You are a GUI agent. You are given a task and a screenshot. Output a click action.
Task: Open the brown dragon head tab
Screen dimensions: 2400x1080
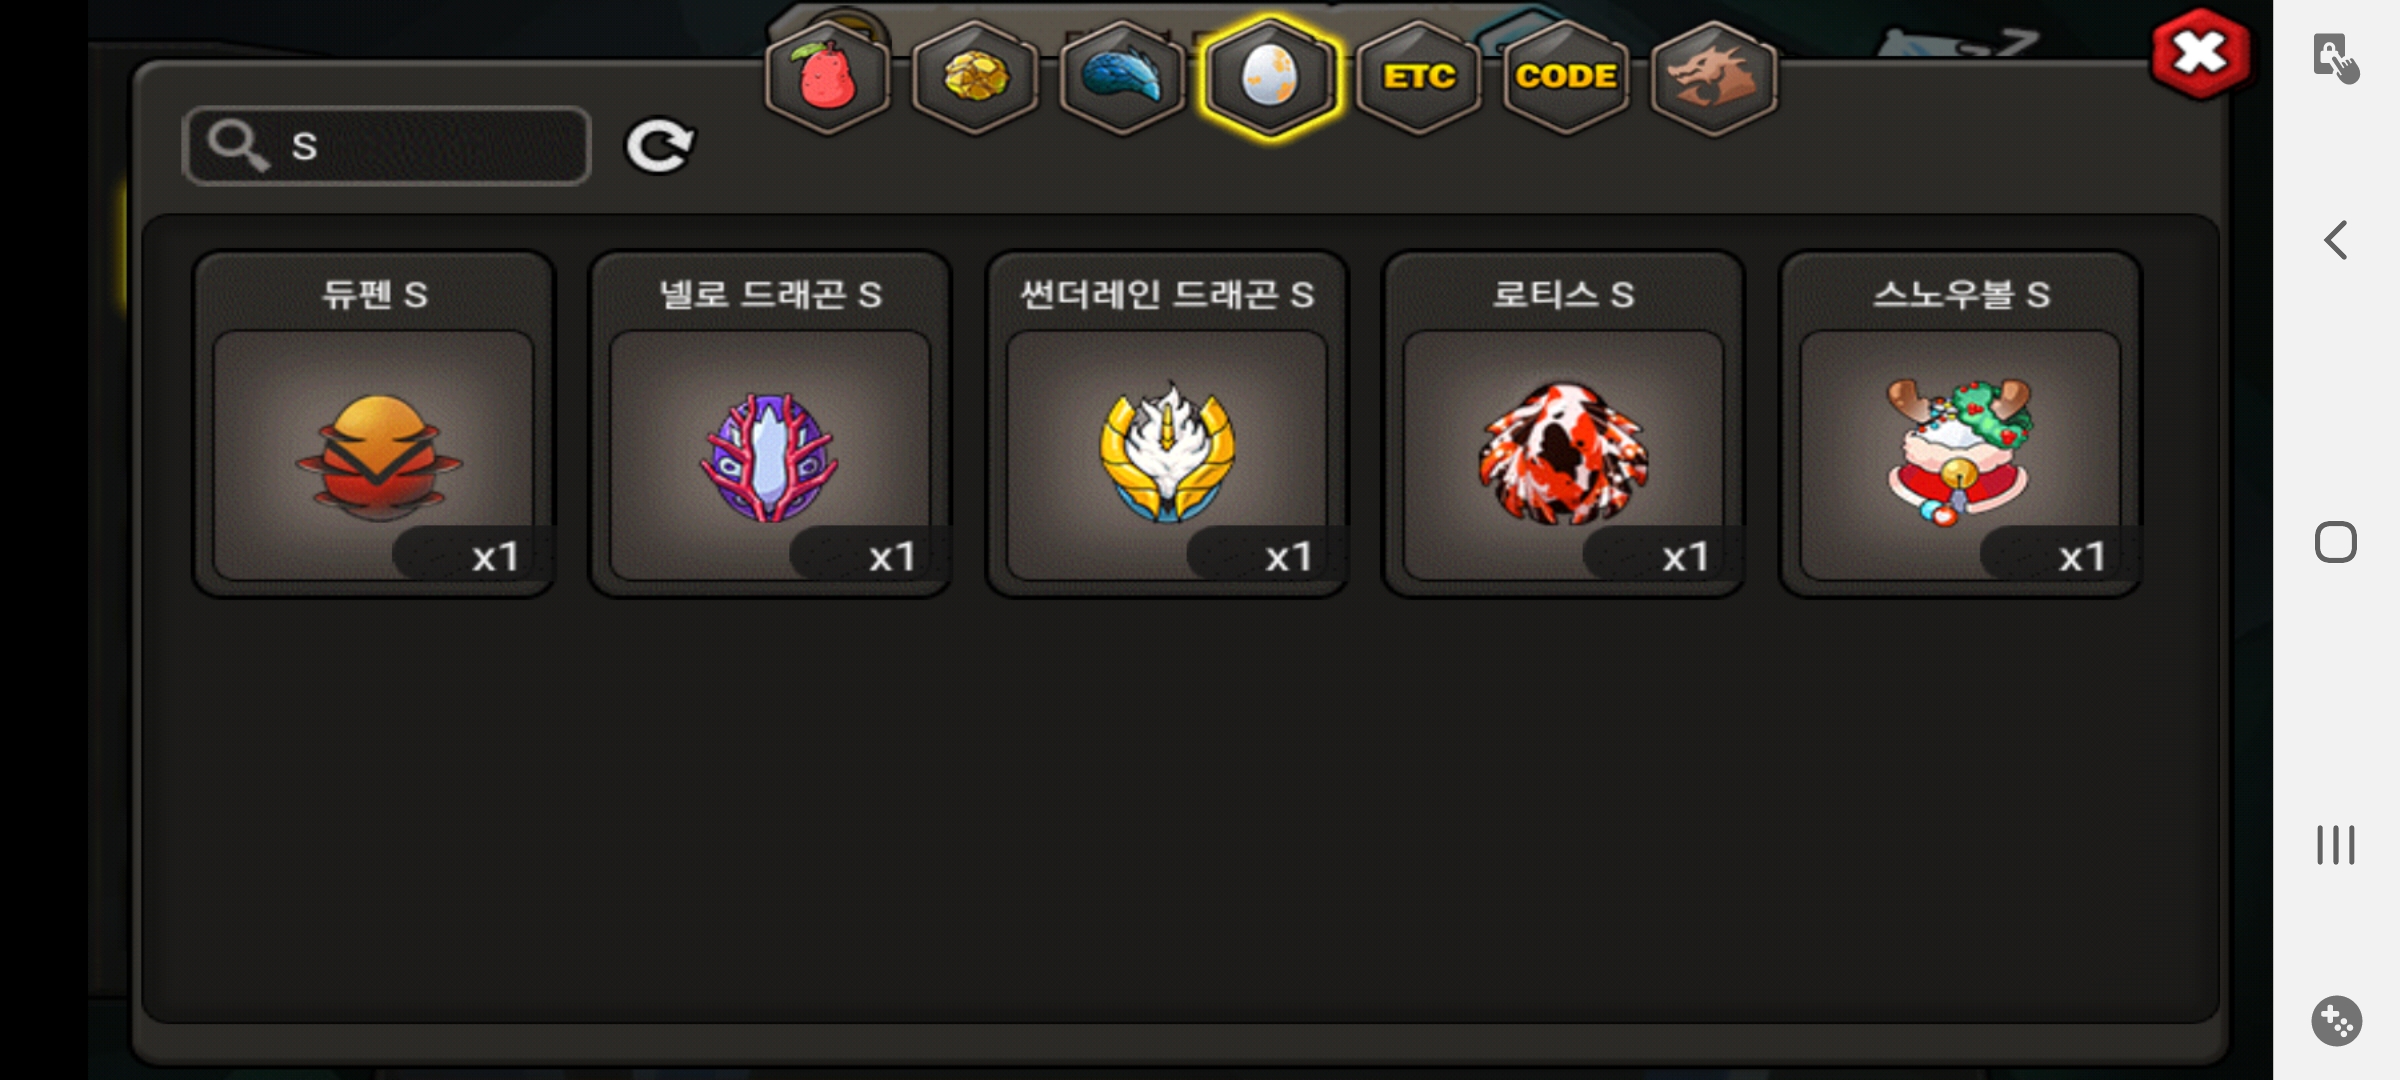pyautogui.click(x=1714, y=77)
